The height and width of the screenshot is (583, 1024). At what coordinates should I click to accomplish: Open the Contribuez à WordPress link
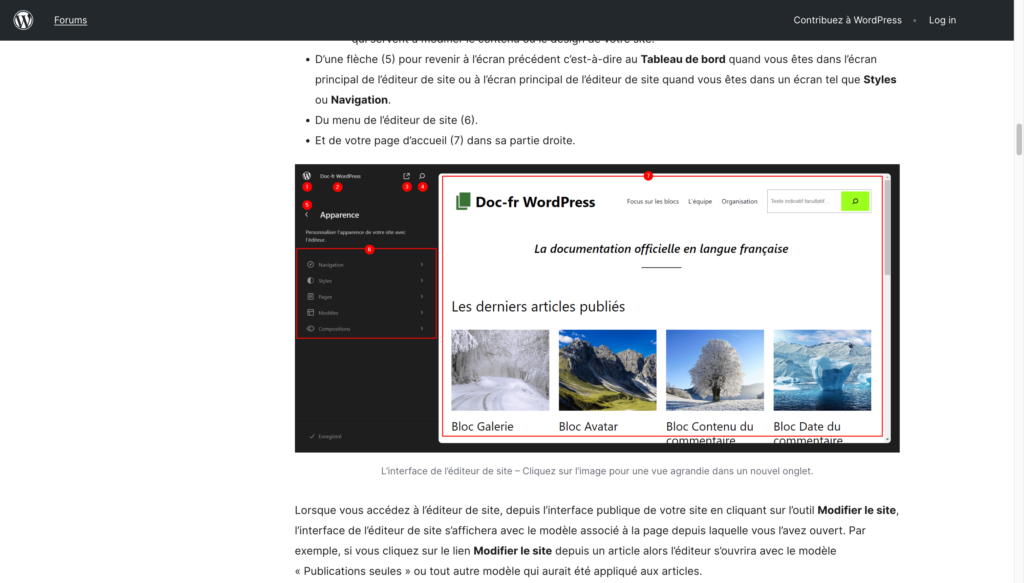(847, 20)
